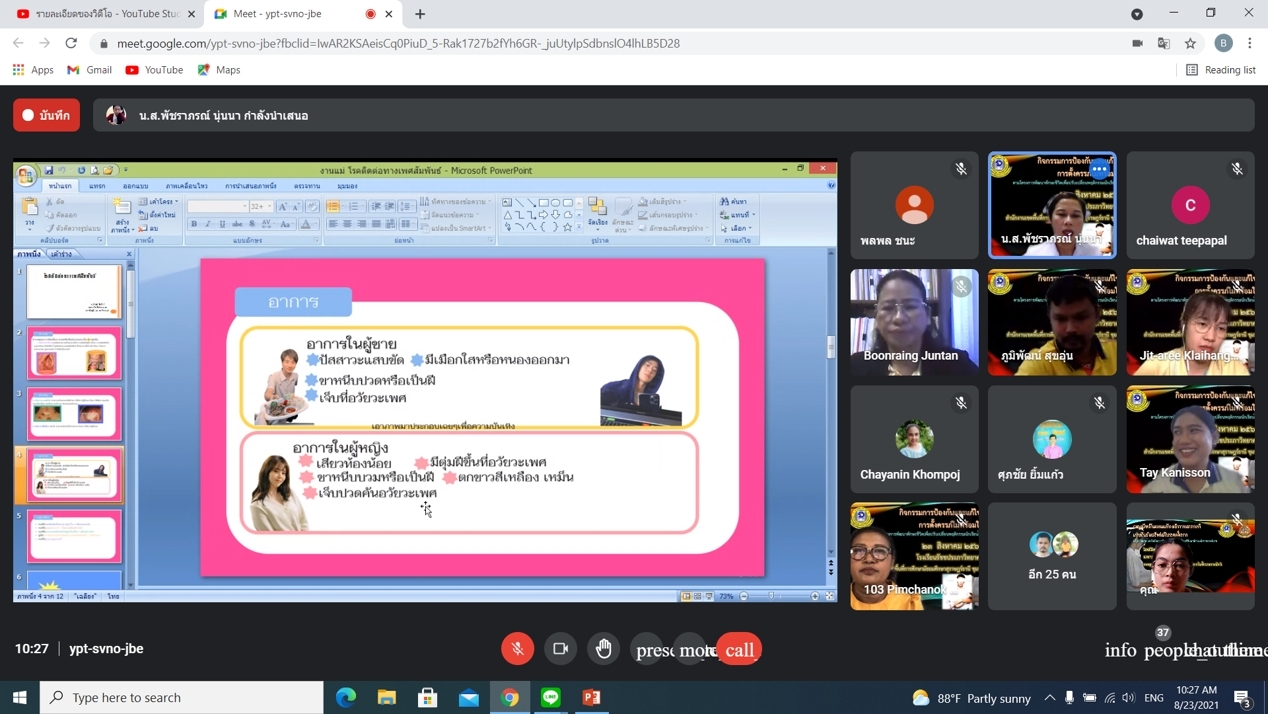Toggle the camera on in Meet
Image resolution: width=1268 pixels, height=714 pixels.
[x=561, y=649]
